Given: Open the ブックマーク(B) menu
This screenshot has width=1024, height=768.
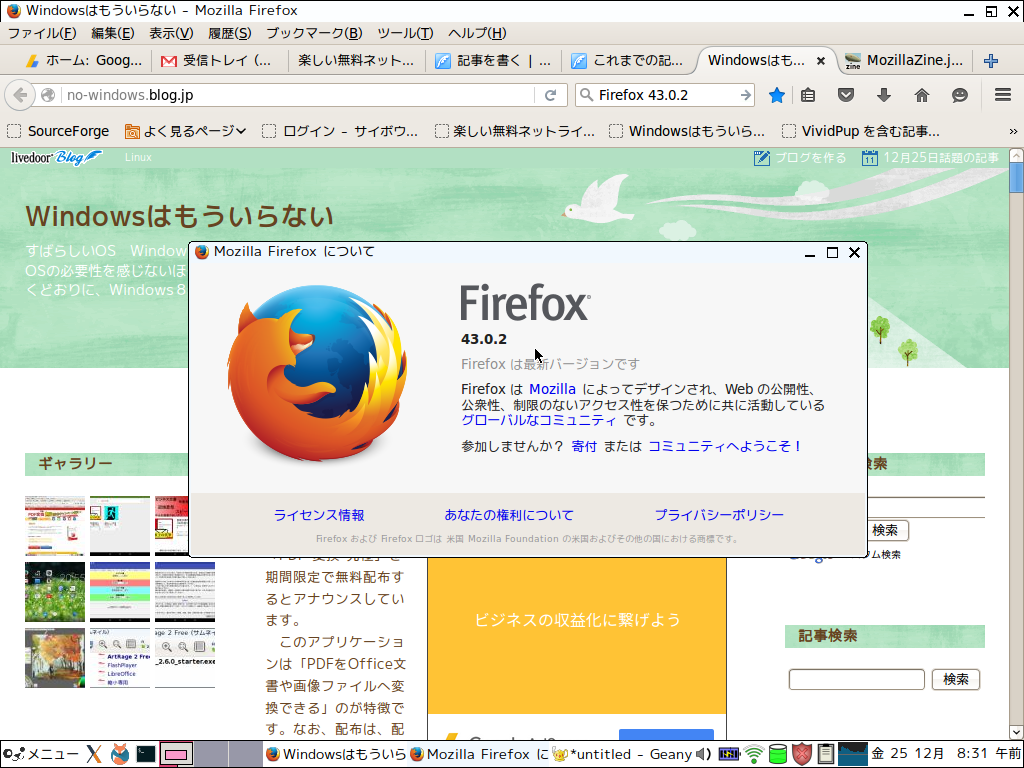Looking at the screenshot, I should coord(314,33).
